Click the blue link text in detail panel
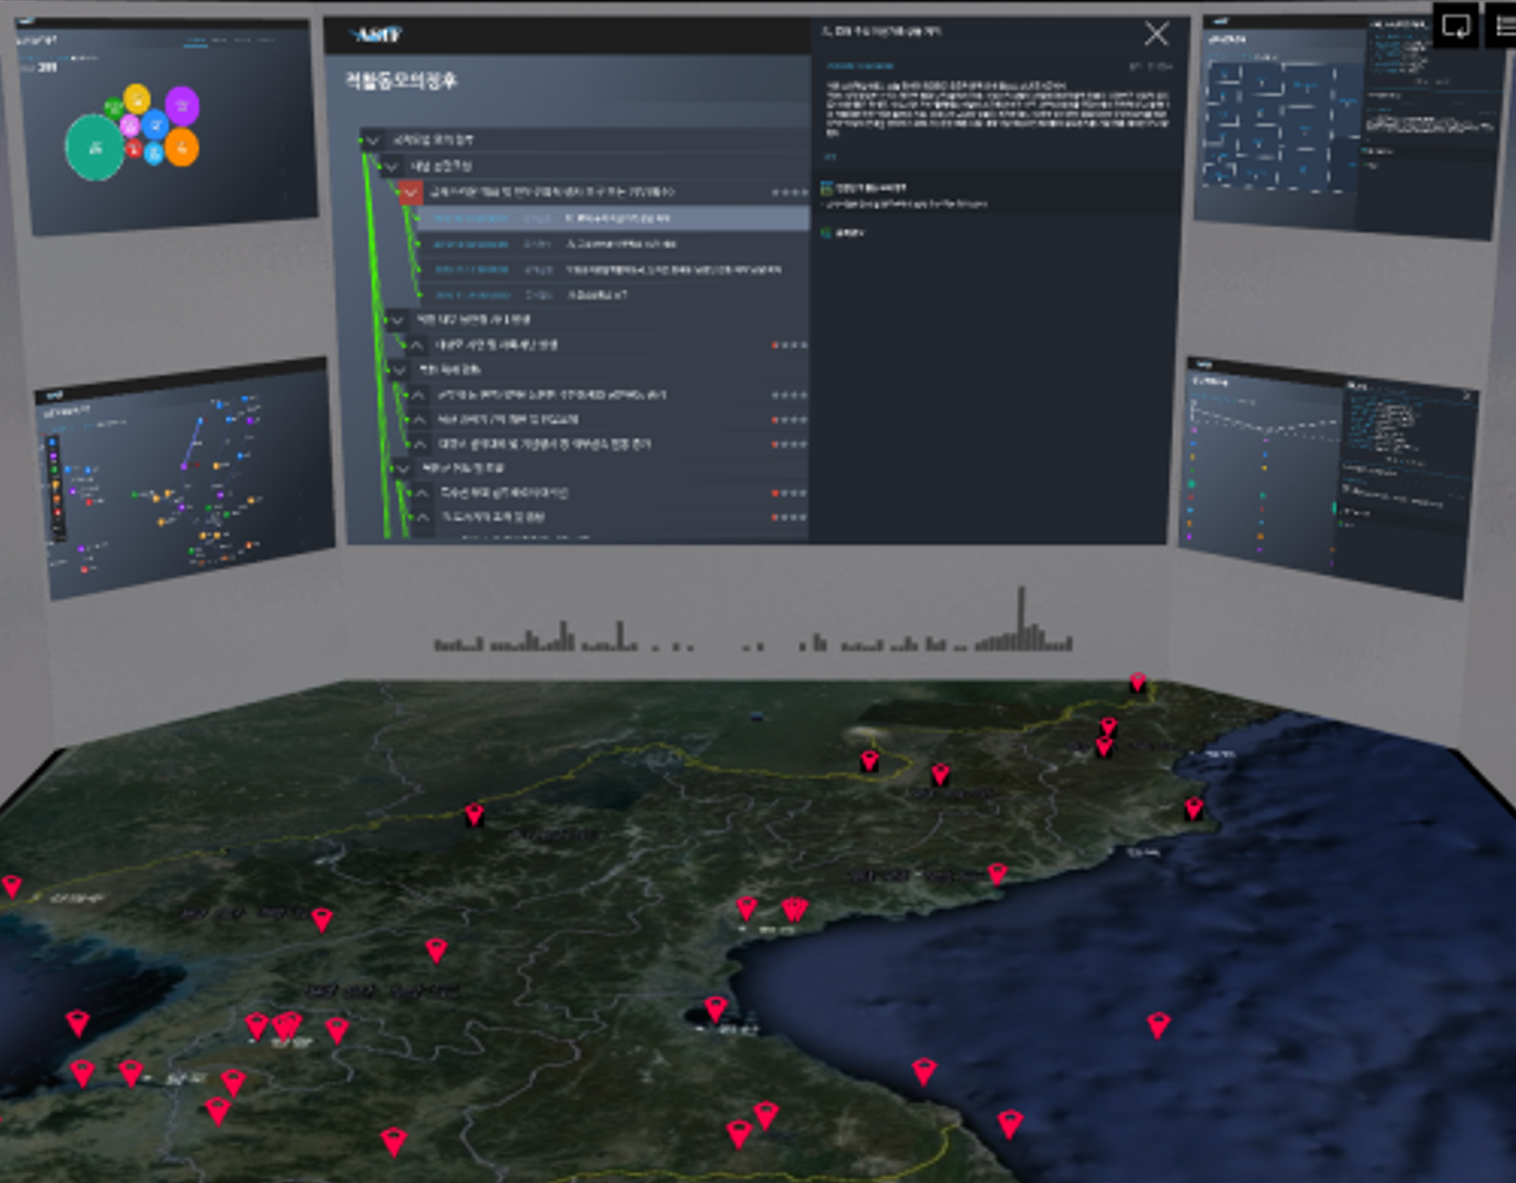 point(859,66)
